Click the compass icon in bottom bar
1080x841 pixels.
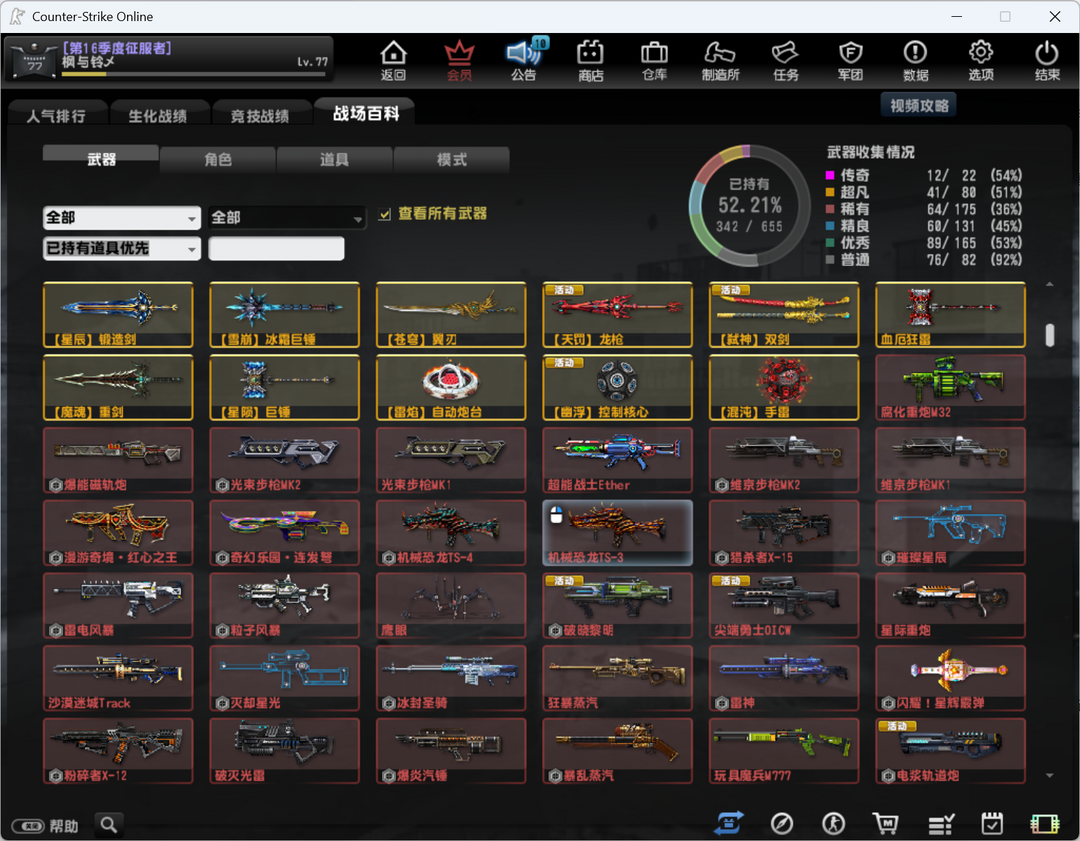click(x=782, y=823)
